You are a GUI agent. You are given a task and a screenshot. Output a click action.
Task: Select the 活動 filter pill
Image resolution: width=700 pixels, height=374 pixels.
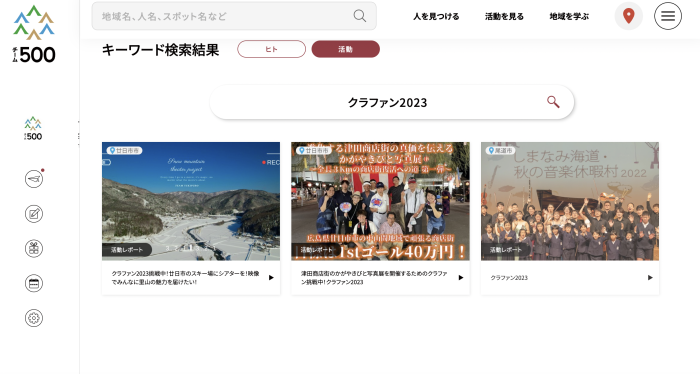[346, 49]
